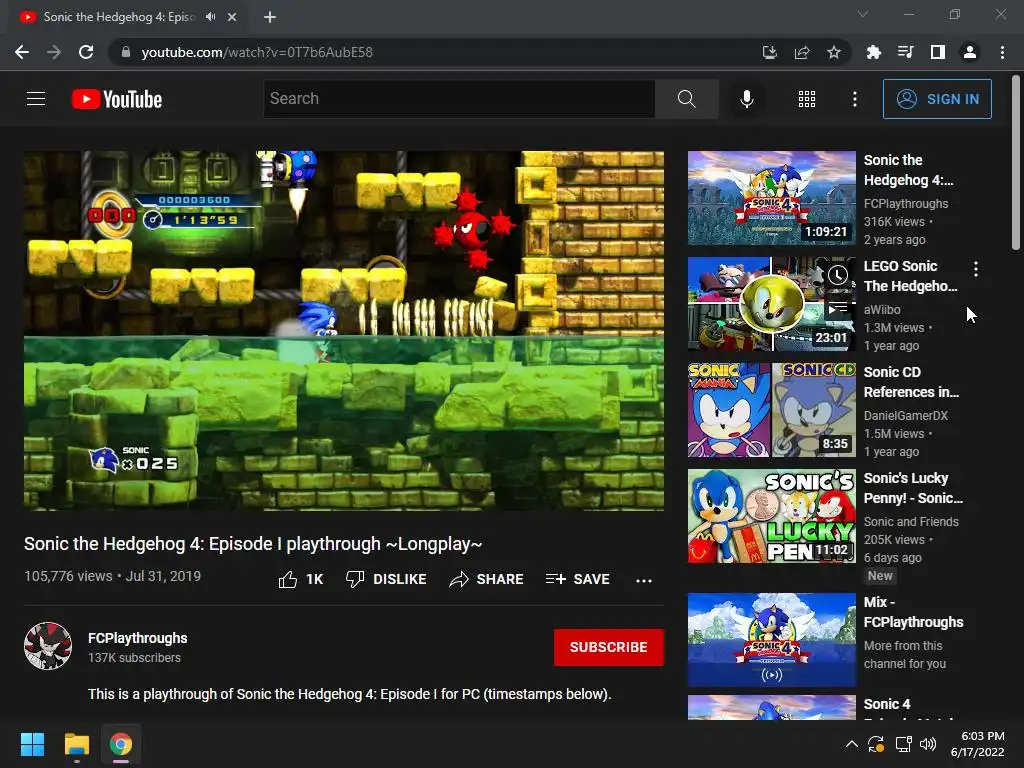Open the Chrome extensions puzzle icon
The height and width of the screenshot is (768, 1024).
(x=873, y=52)
